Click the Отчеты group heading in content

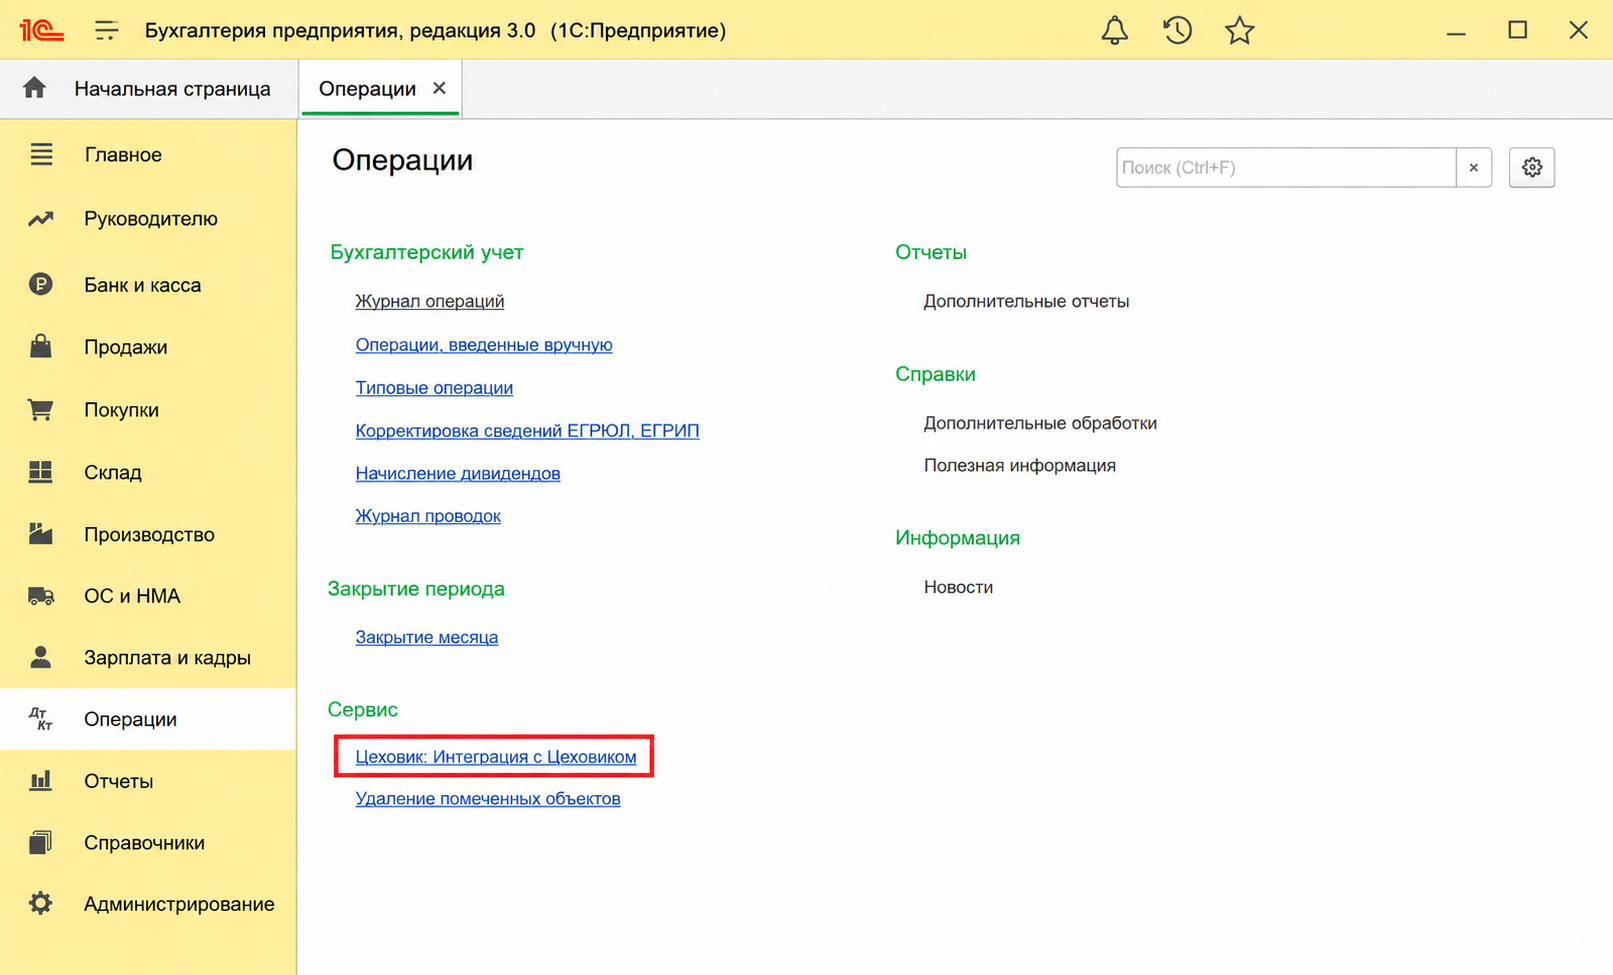coord(931,252)
